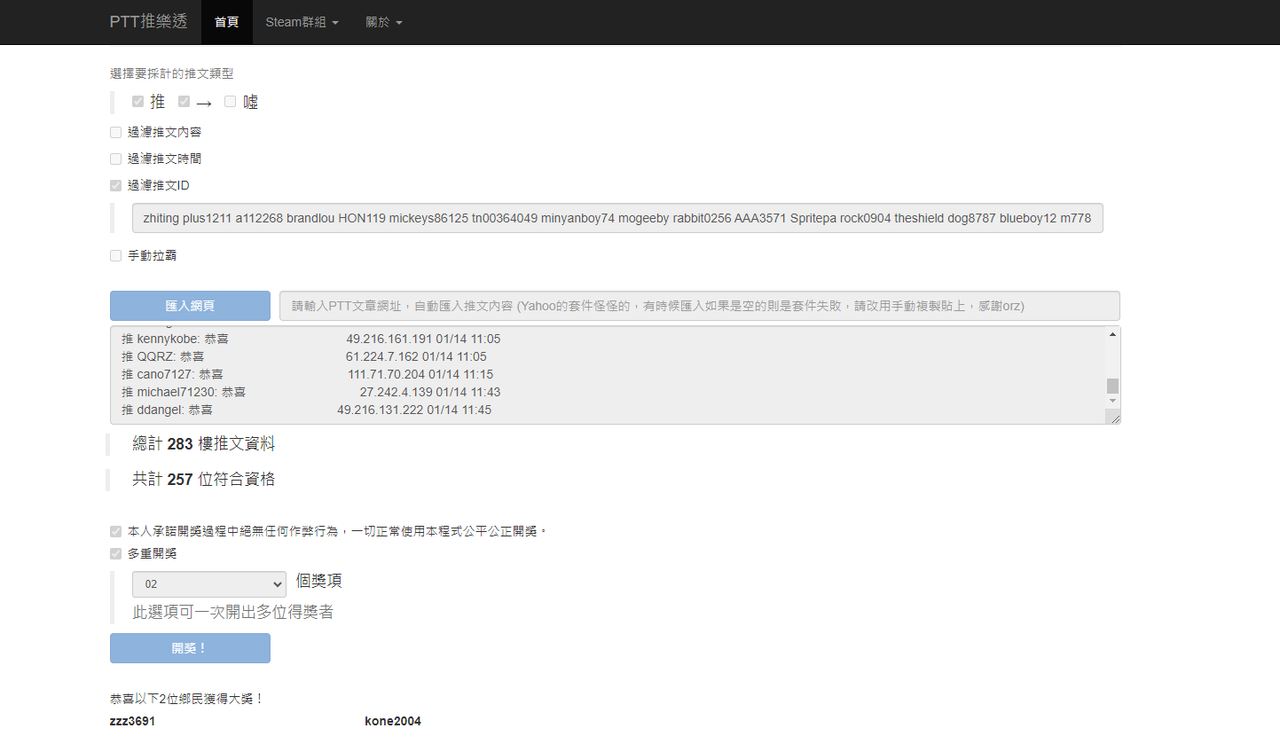This screenshot has width=1280, height=742.
Task: Click the kennykobe comment row
Action: (311, 339)
